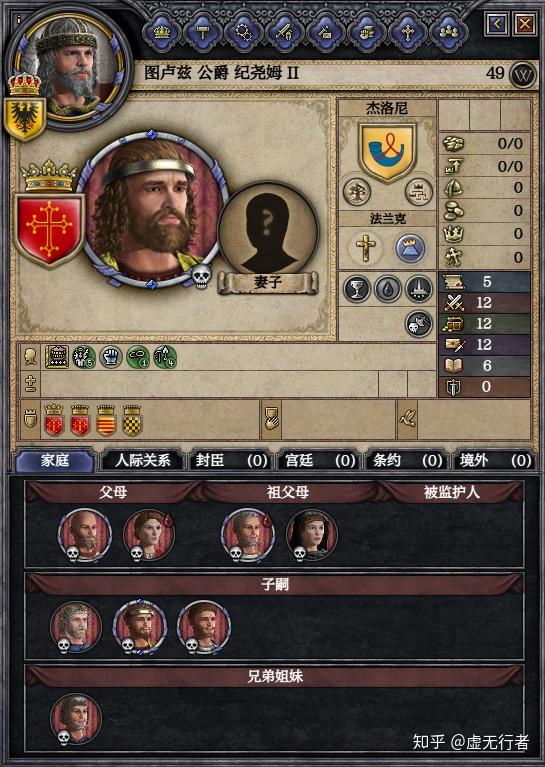545x767 pixels.
Task: Click the golden cross religion icon
Action: [x=365, y=247]
